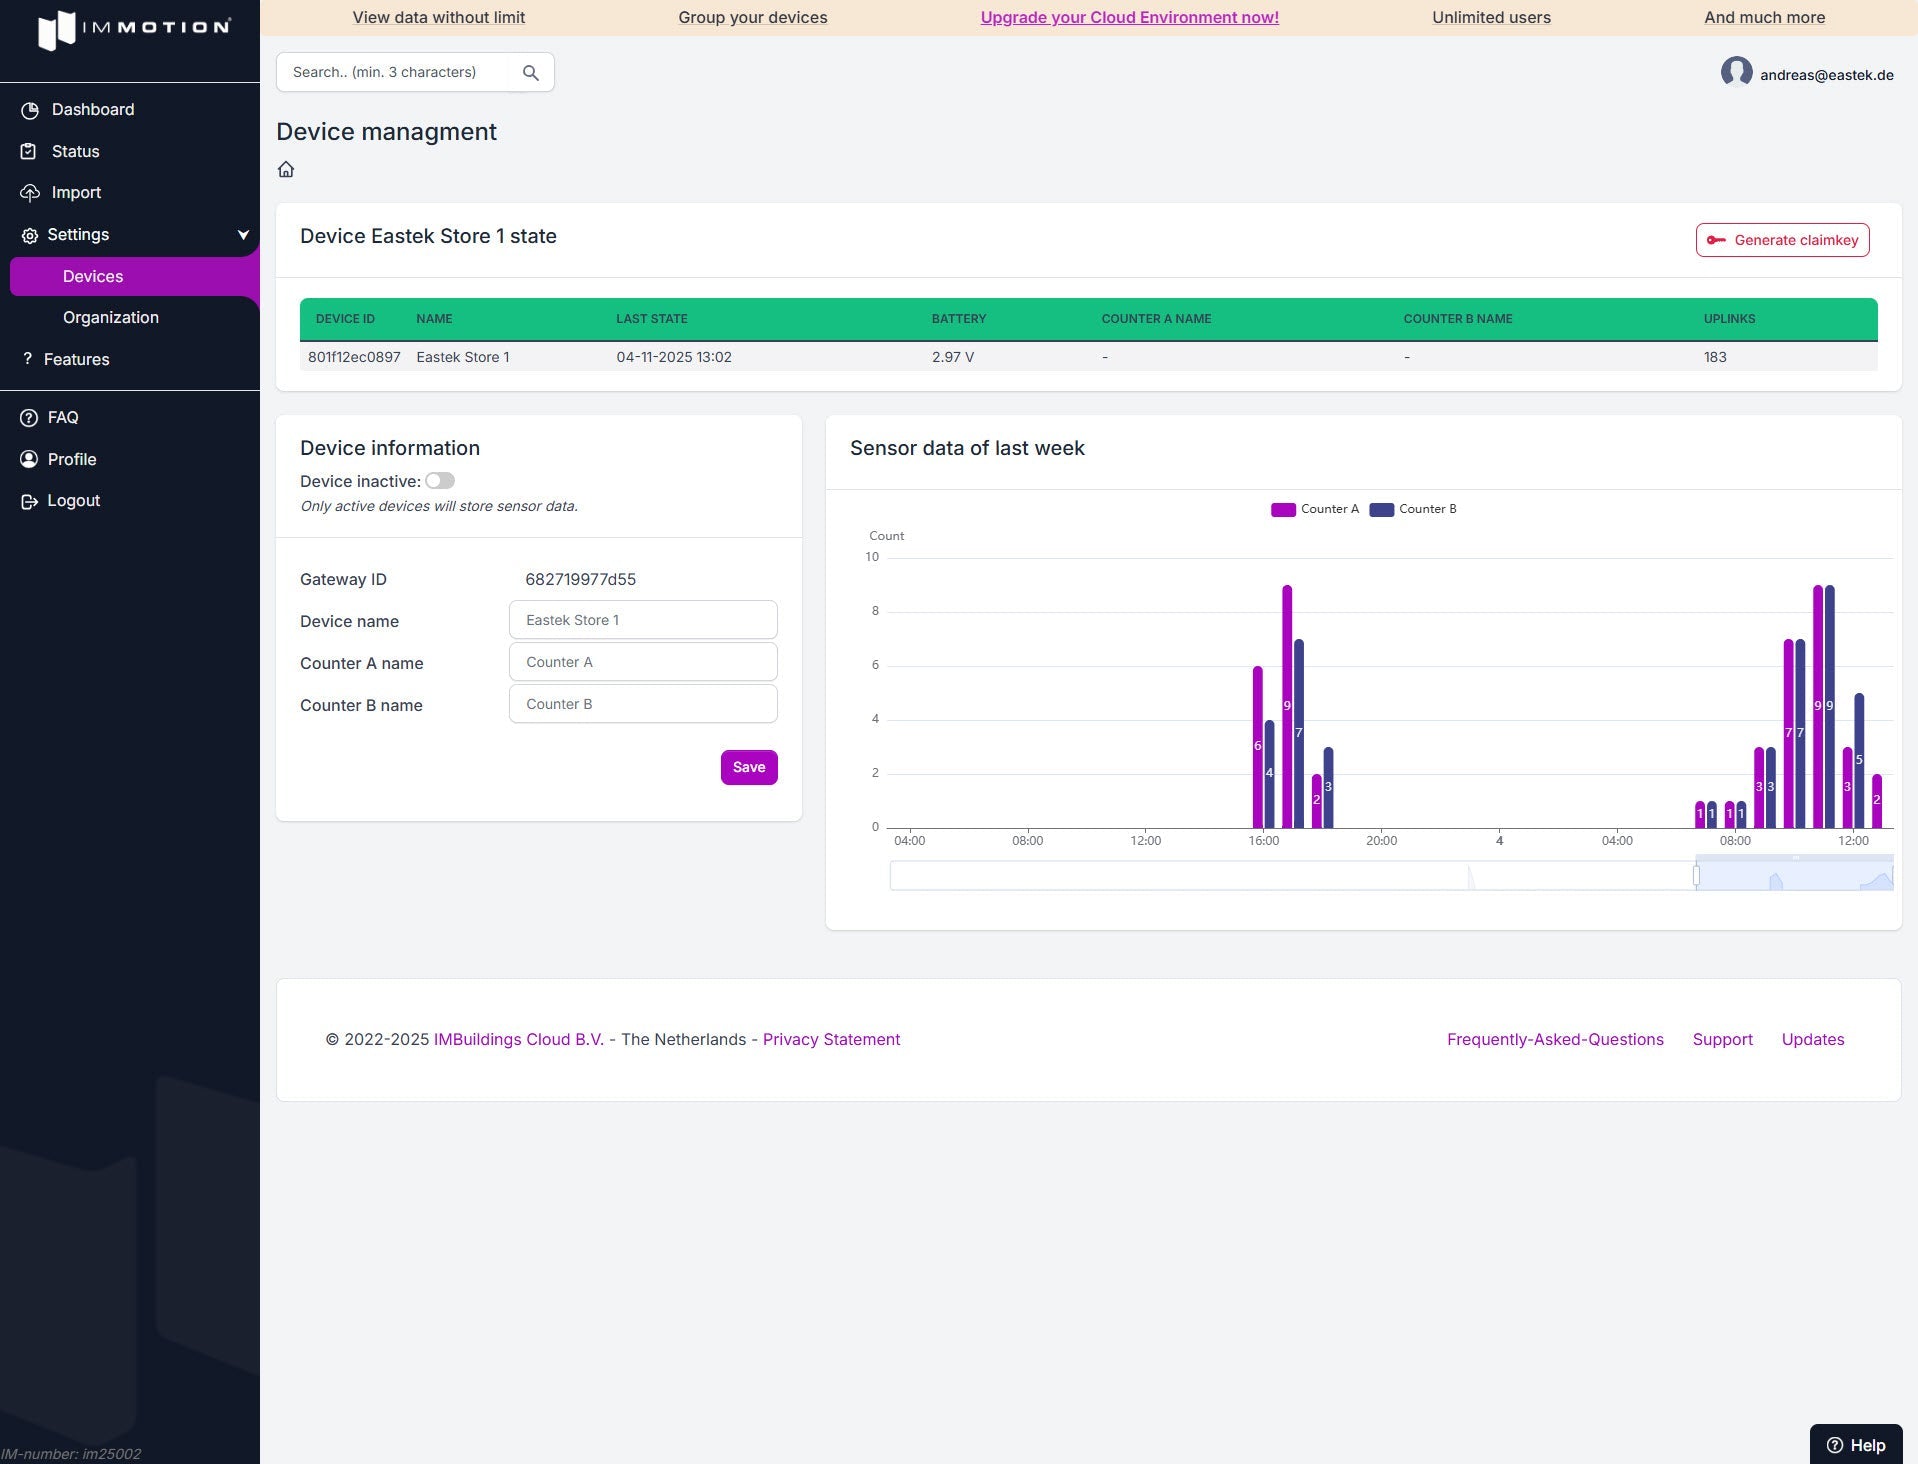Select Devices in the Settings submenu
This screenshot has height=1464, width=1918.
pyautogui.click(x=93, y=276)
